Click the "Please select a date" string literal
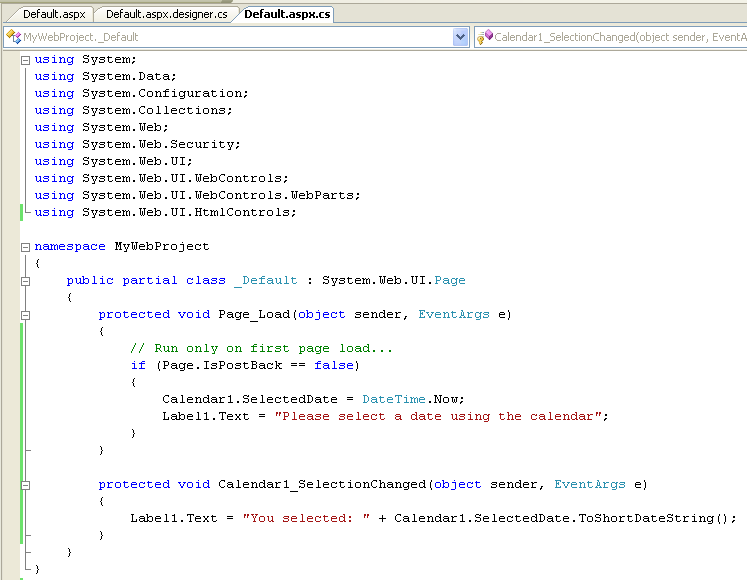 (440, 416)
